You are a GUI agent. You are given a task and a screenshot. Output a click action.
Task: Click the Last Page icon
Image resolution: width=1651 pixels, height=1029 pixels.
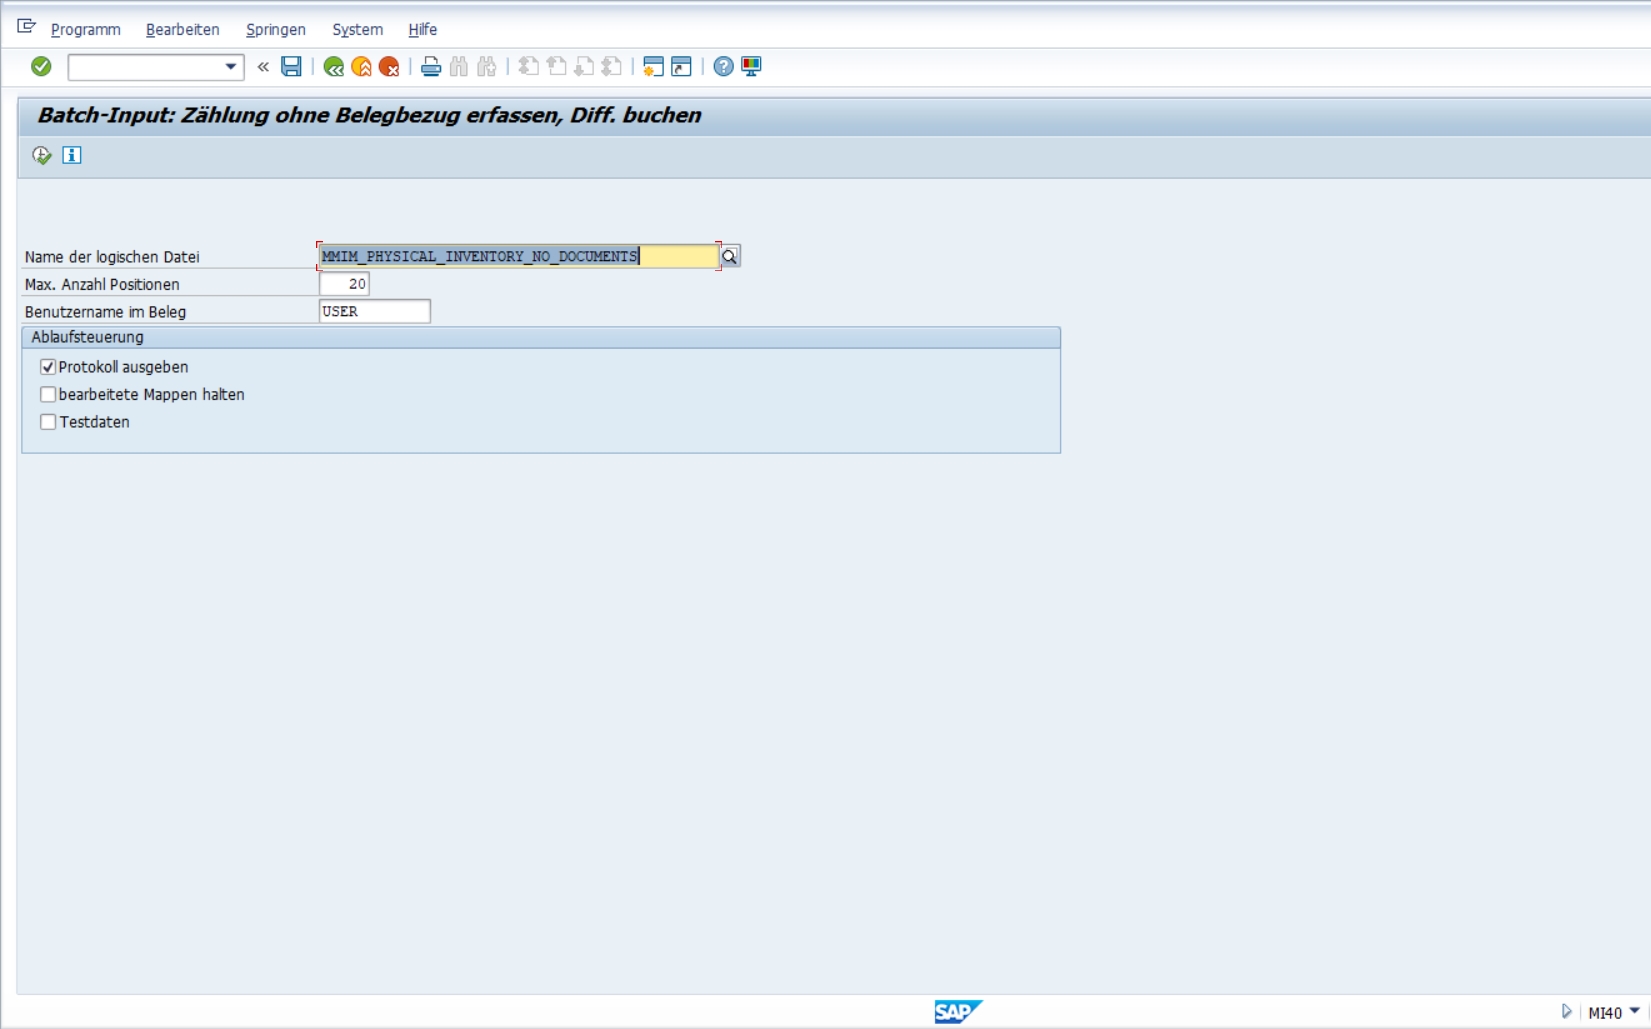click(612, 67)
